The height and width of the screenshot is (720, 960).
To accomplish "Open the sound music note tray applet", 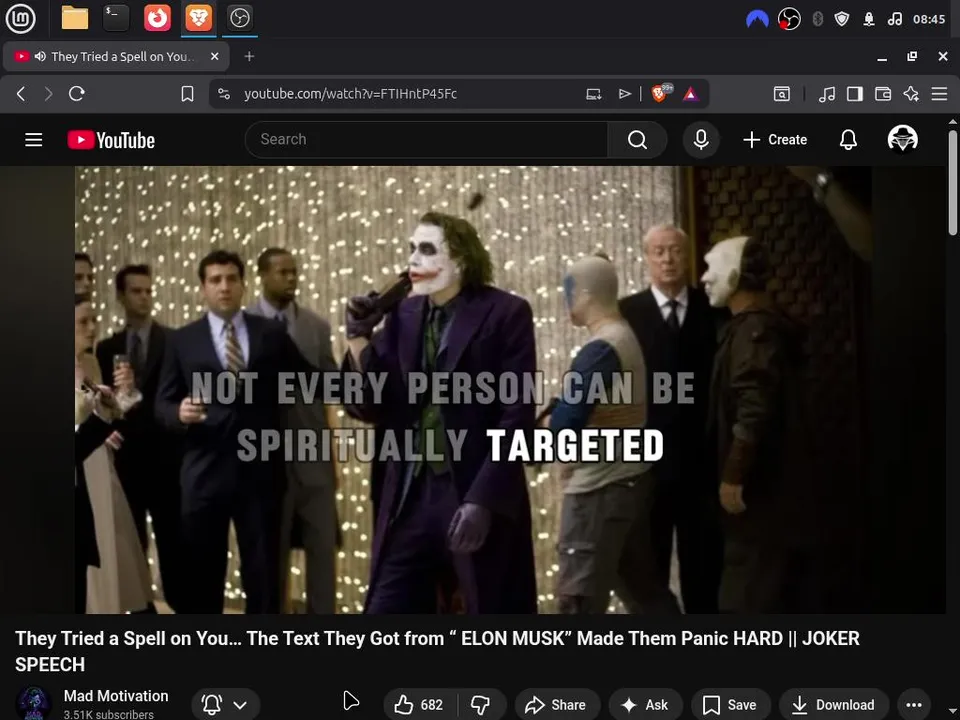I will [894, 20].
